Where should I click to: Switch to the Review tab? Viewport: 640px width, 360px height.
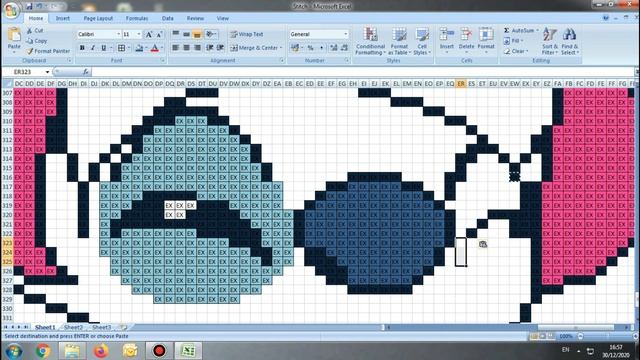coord(195,18)
